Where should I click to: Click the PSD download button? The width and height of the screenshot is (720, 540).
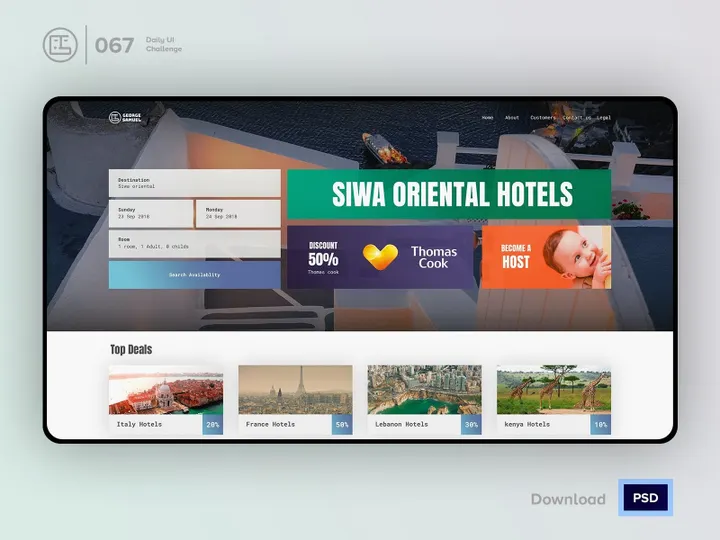coord(646,498)
